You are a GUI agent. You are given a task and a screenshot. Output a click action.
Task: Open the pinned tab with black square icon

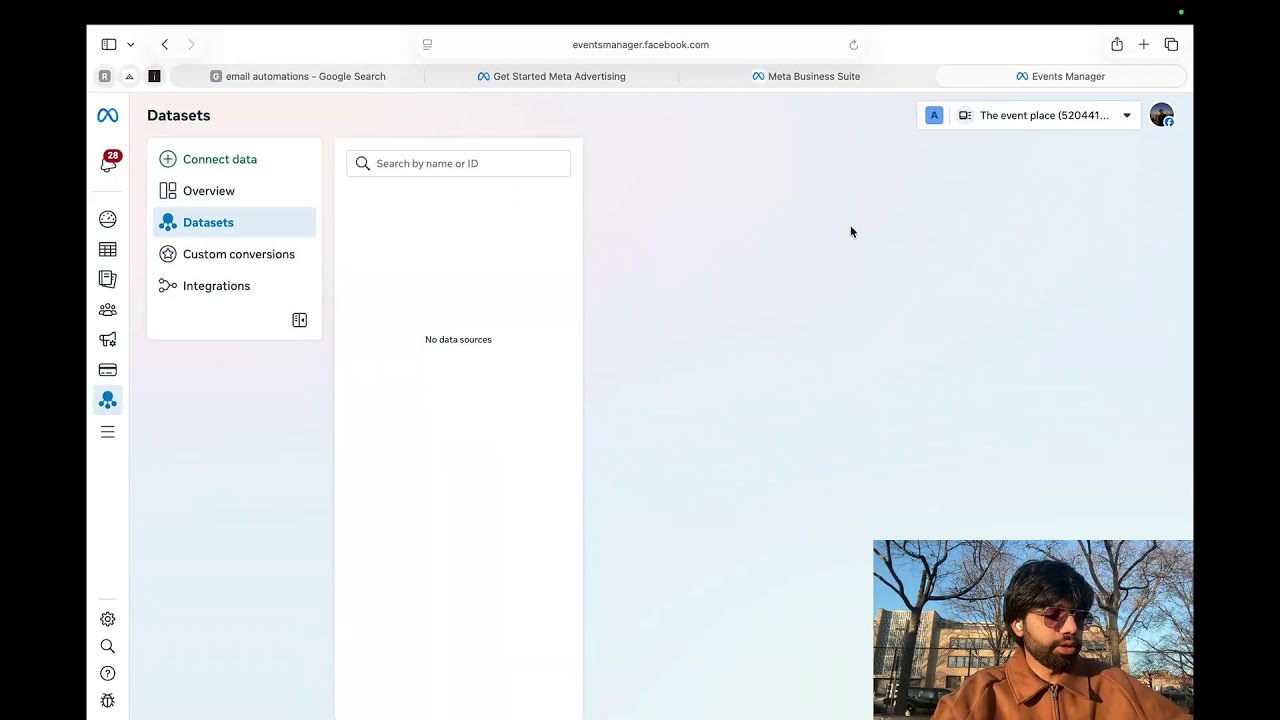(x=154, y=76)
